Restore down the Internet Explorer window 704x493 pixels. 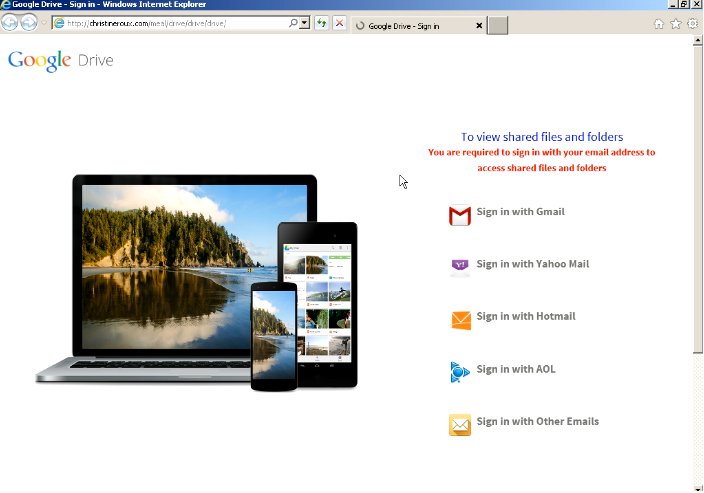684,4
